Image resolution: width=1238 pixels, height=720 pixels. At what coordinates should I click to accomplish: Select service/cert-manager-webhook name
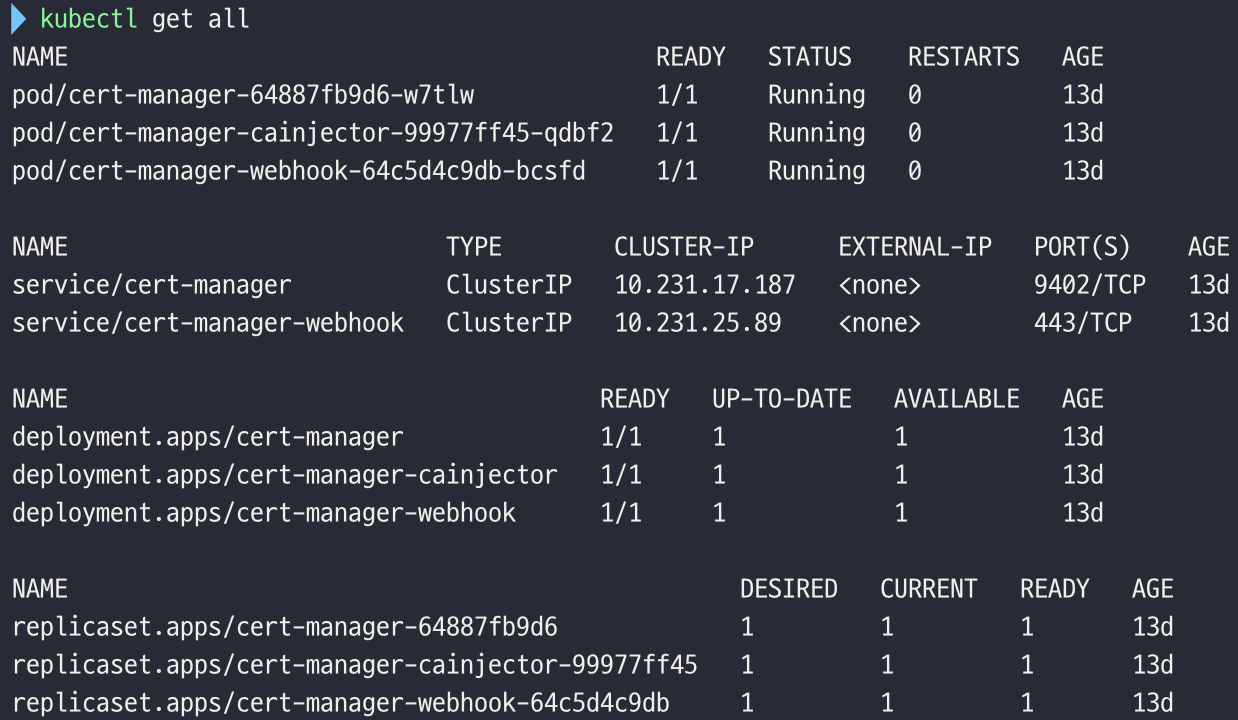(x=208, y=323)
